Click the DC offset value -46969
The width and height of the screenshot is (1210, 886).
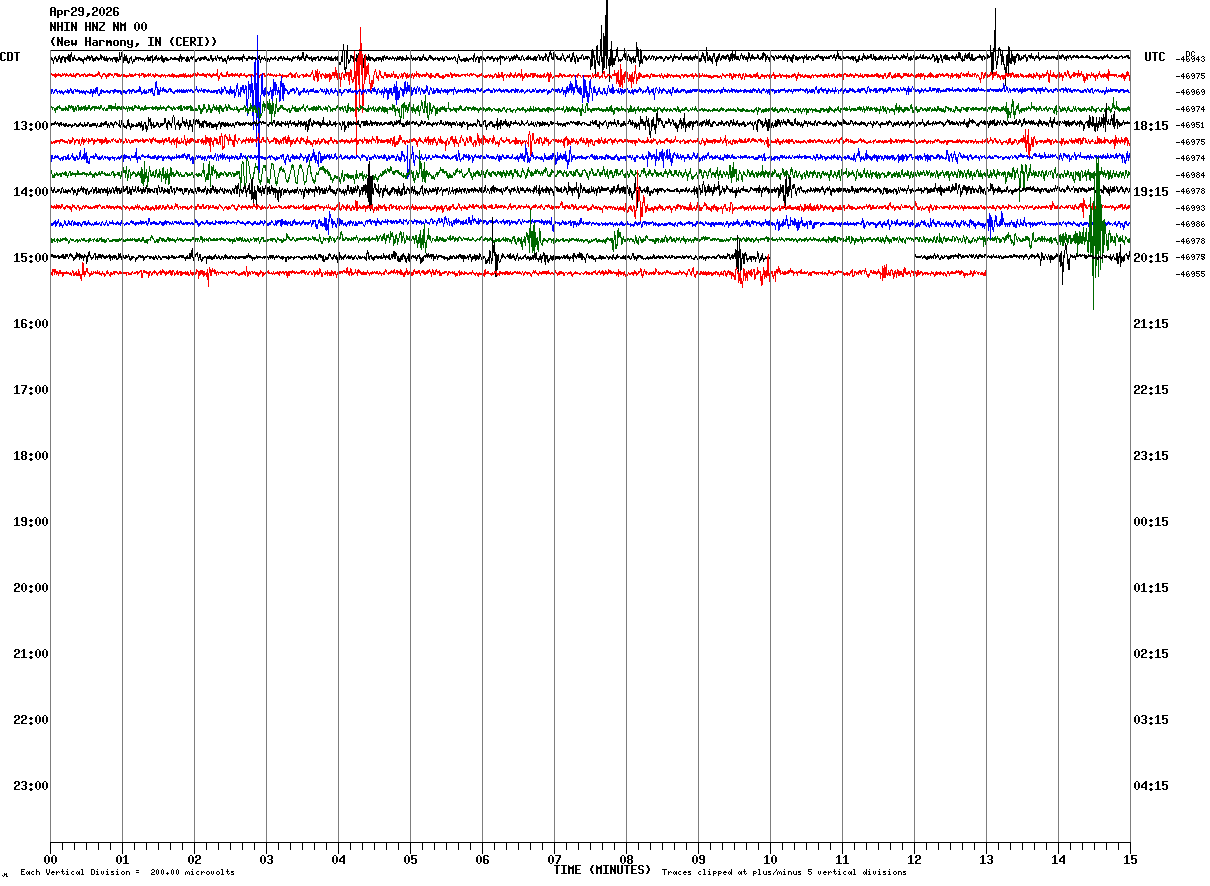1191,92
